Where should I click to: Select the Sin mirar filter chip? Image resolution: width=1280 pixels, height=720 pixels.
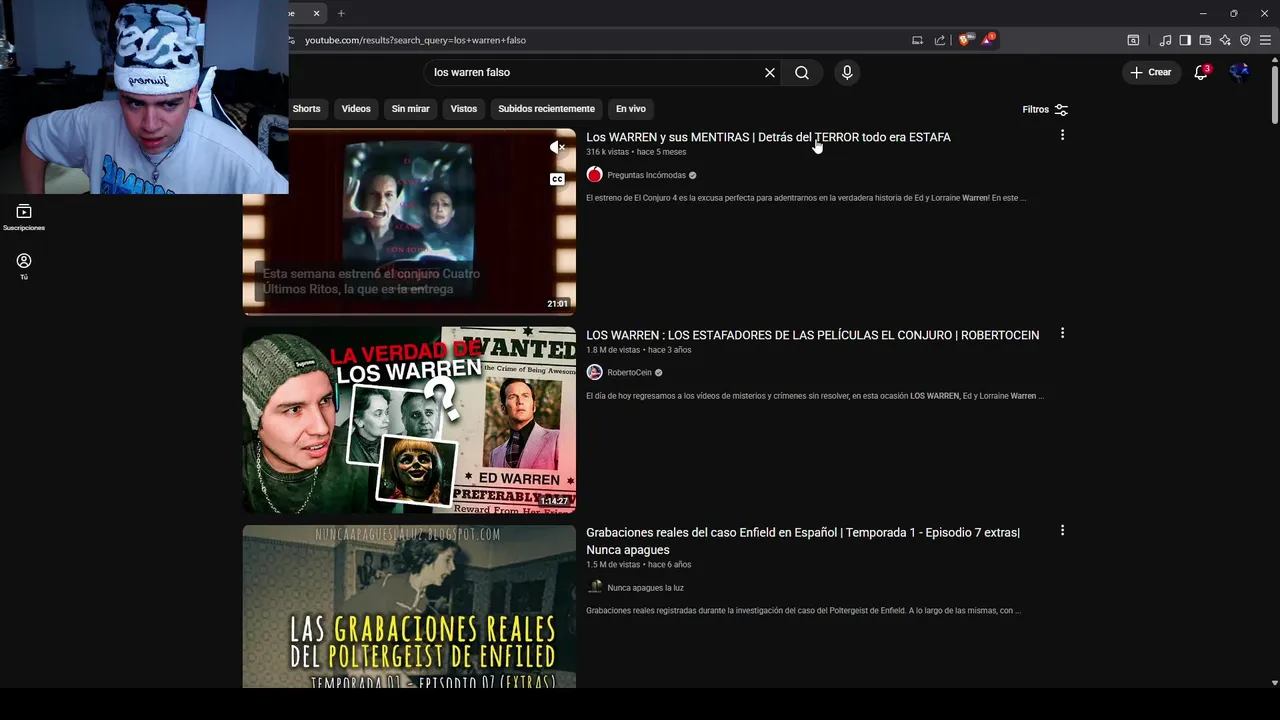(x=410, y=109)
